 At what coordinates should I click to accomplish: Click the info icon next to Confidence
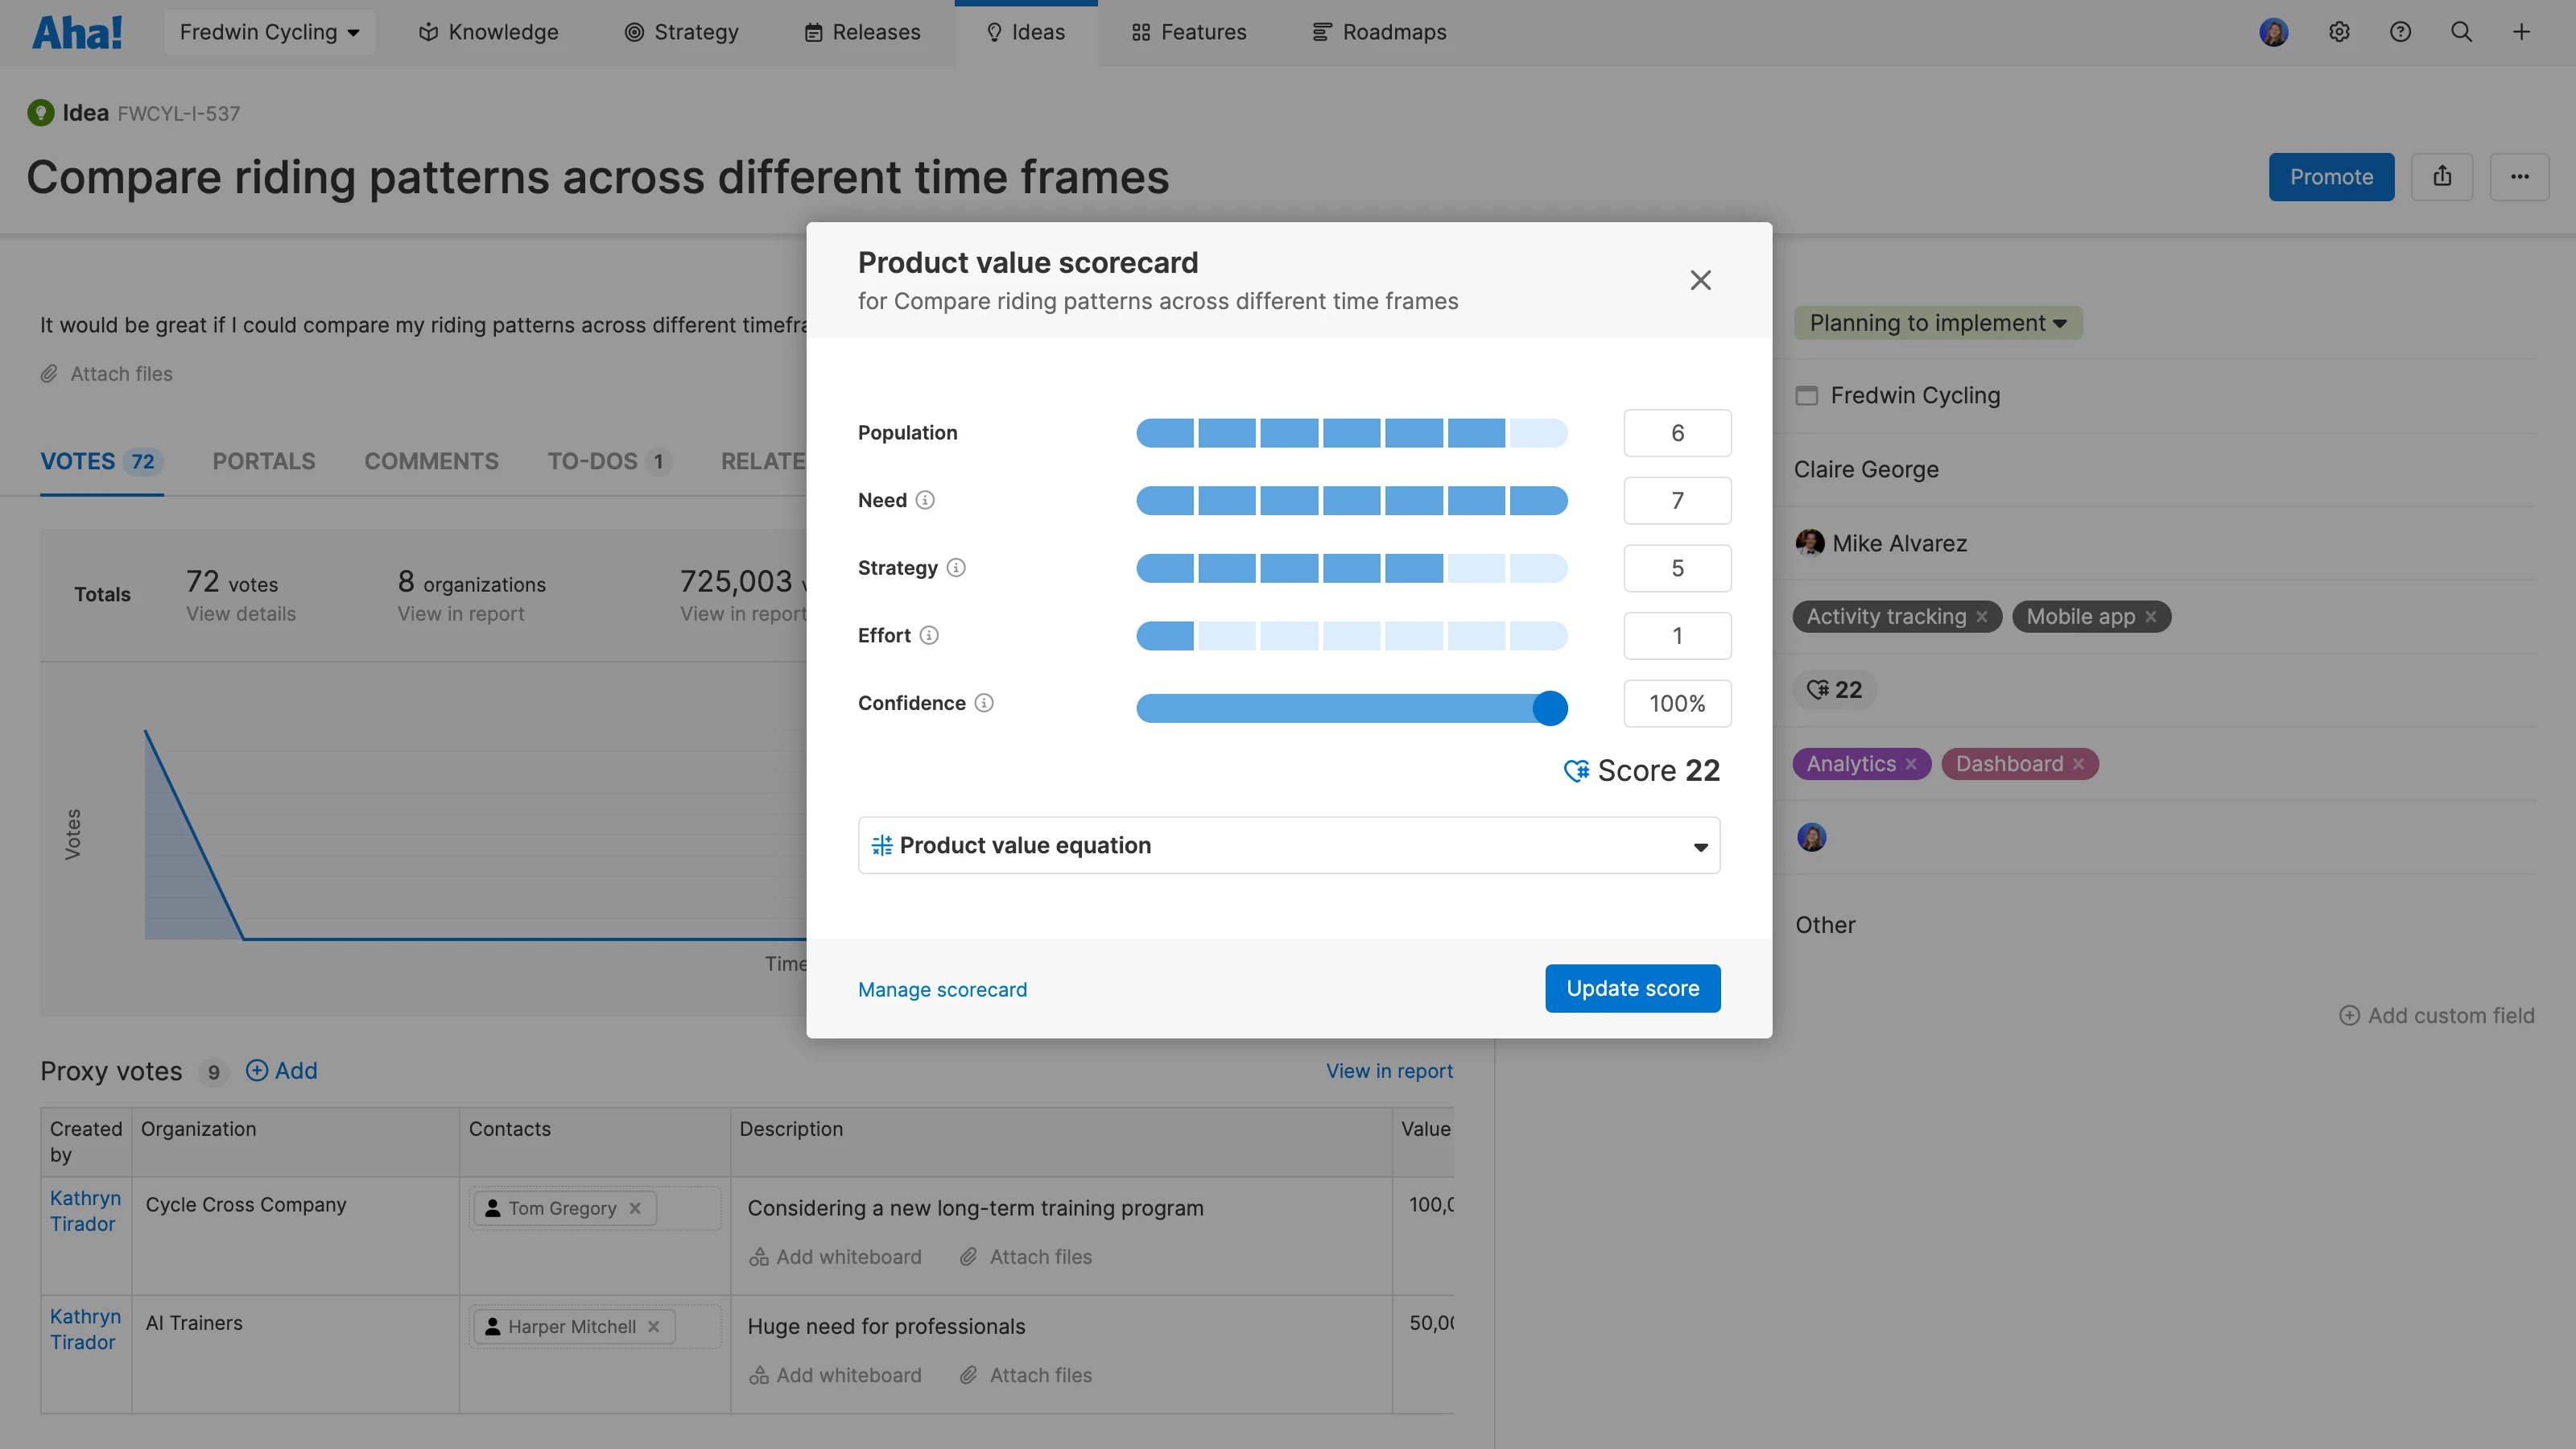pos(984,703)
